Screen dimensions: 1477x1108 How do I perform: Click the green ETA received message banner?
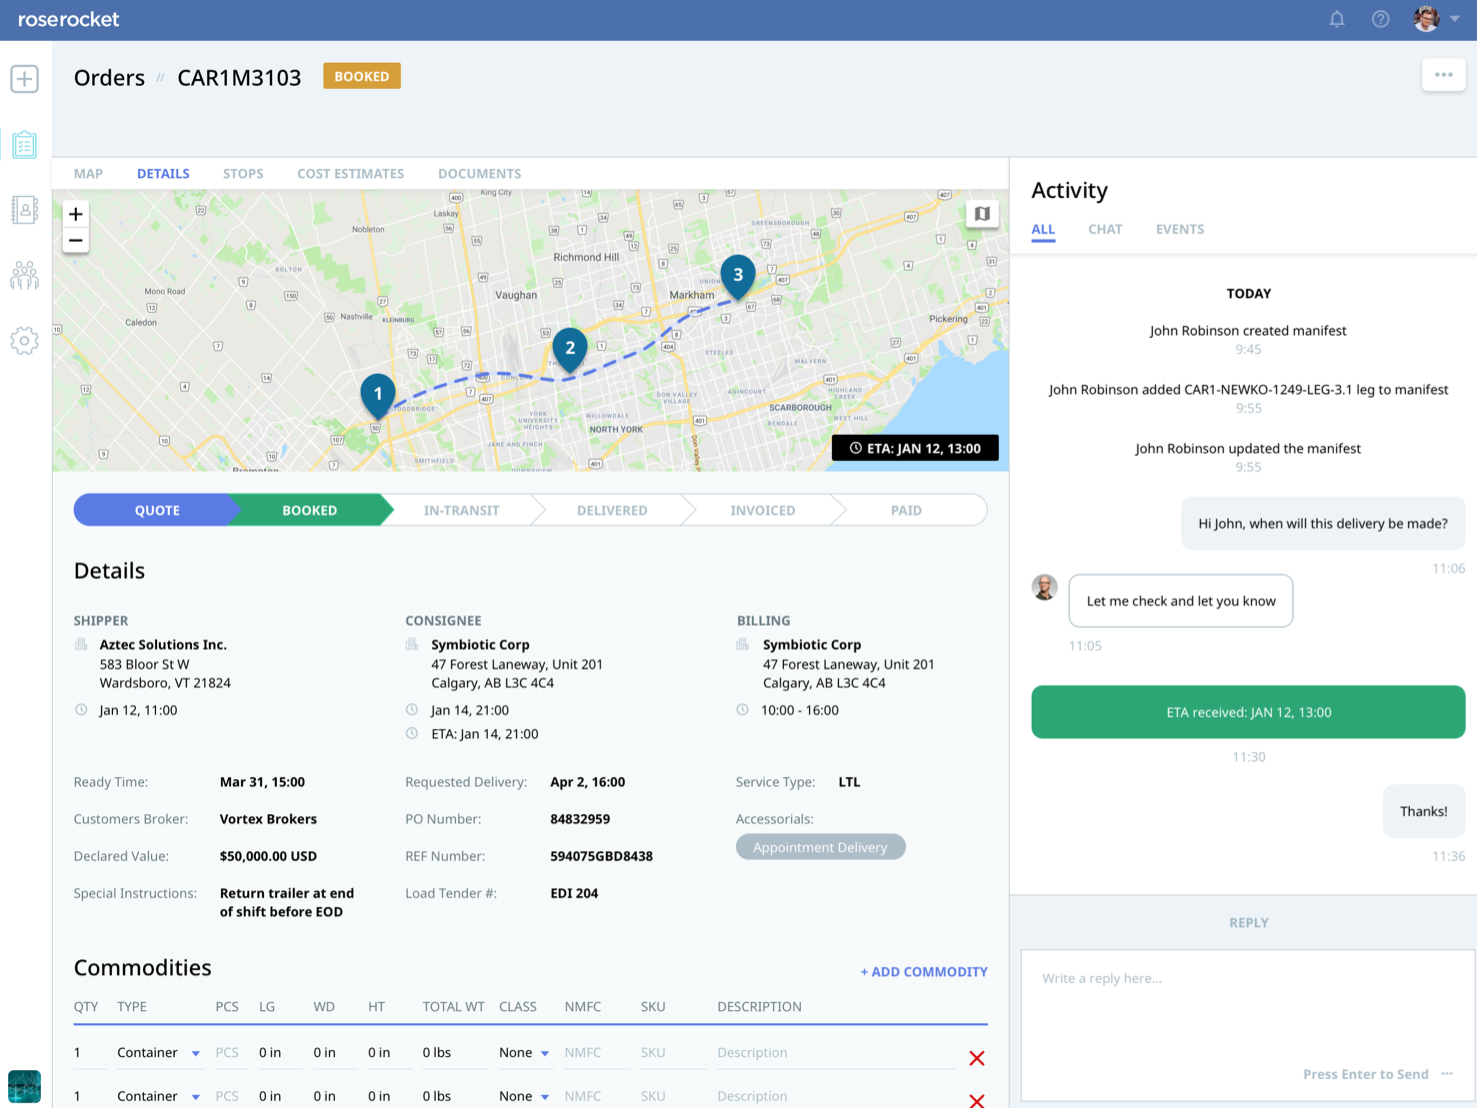coord(1248,712)
